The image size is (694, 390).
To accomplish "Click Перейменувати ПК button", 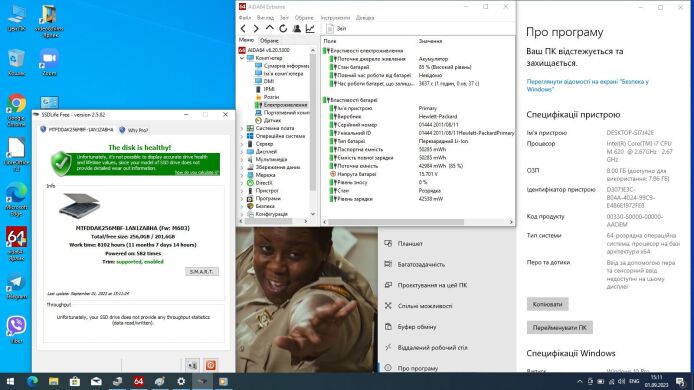I will (x=559, y=328).
